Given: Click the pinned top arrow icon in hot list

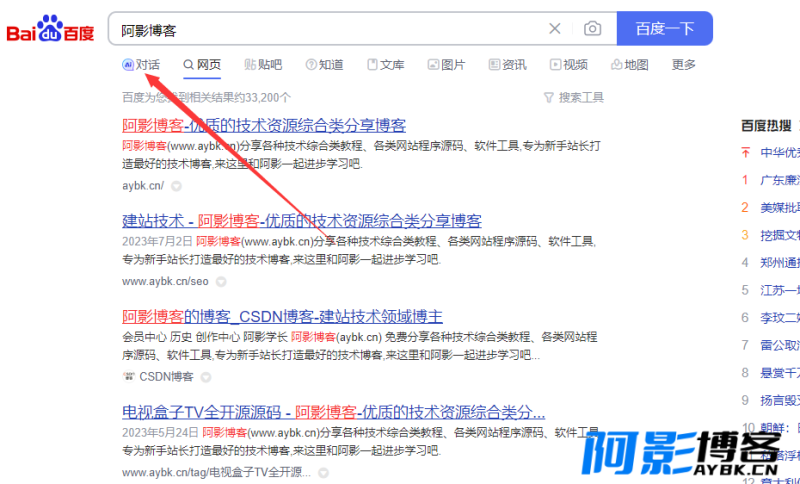Looking at the screenshot, I should 745,152.
